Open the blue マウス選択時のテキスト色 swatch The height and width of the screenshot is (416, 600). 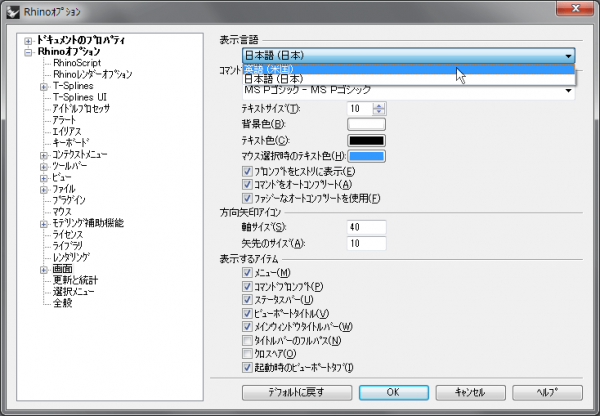pos(366,156)
